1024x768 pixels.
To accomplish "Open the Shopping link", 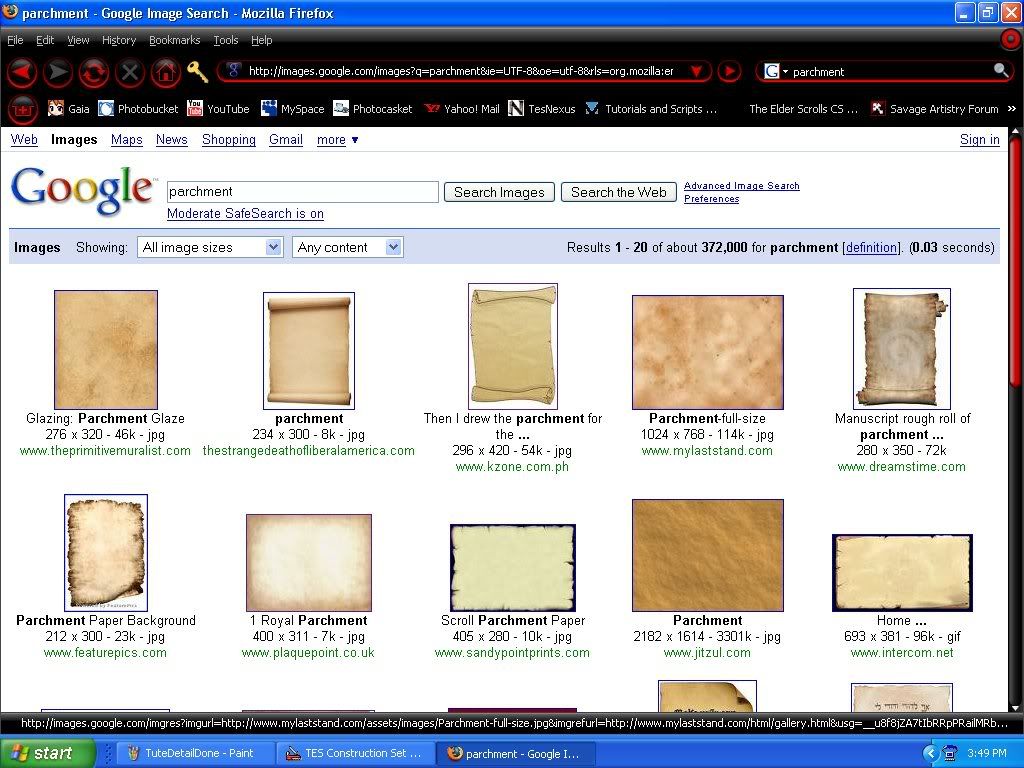I will [229, 140].
